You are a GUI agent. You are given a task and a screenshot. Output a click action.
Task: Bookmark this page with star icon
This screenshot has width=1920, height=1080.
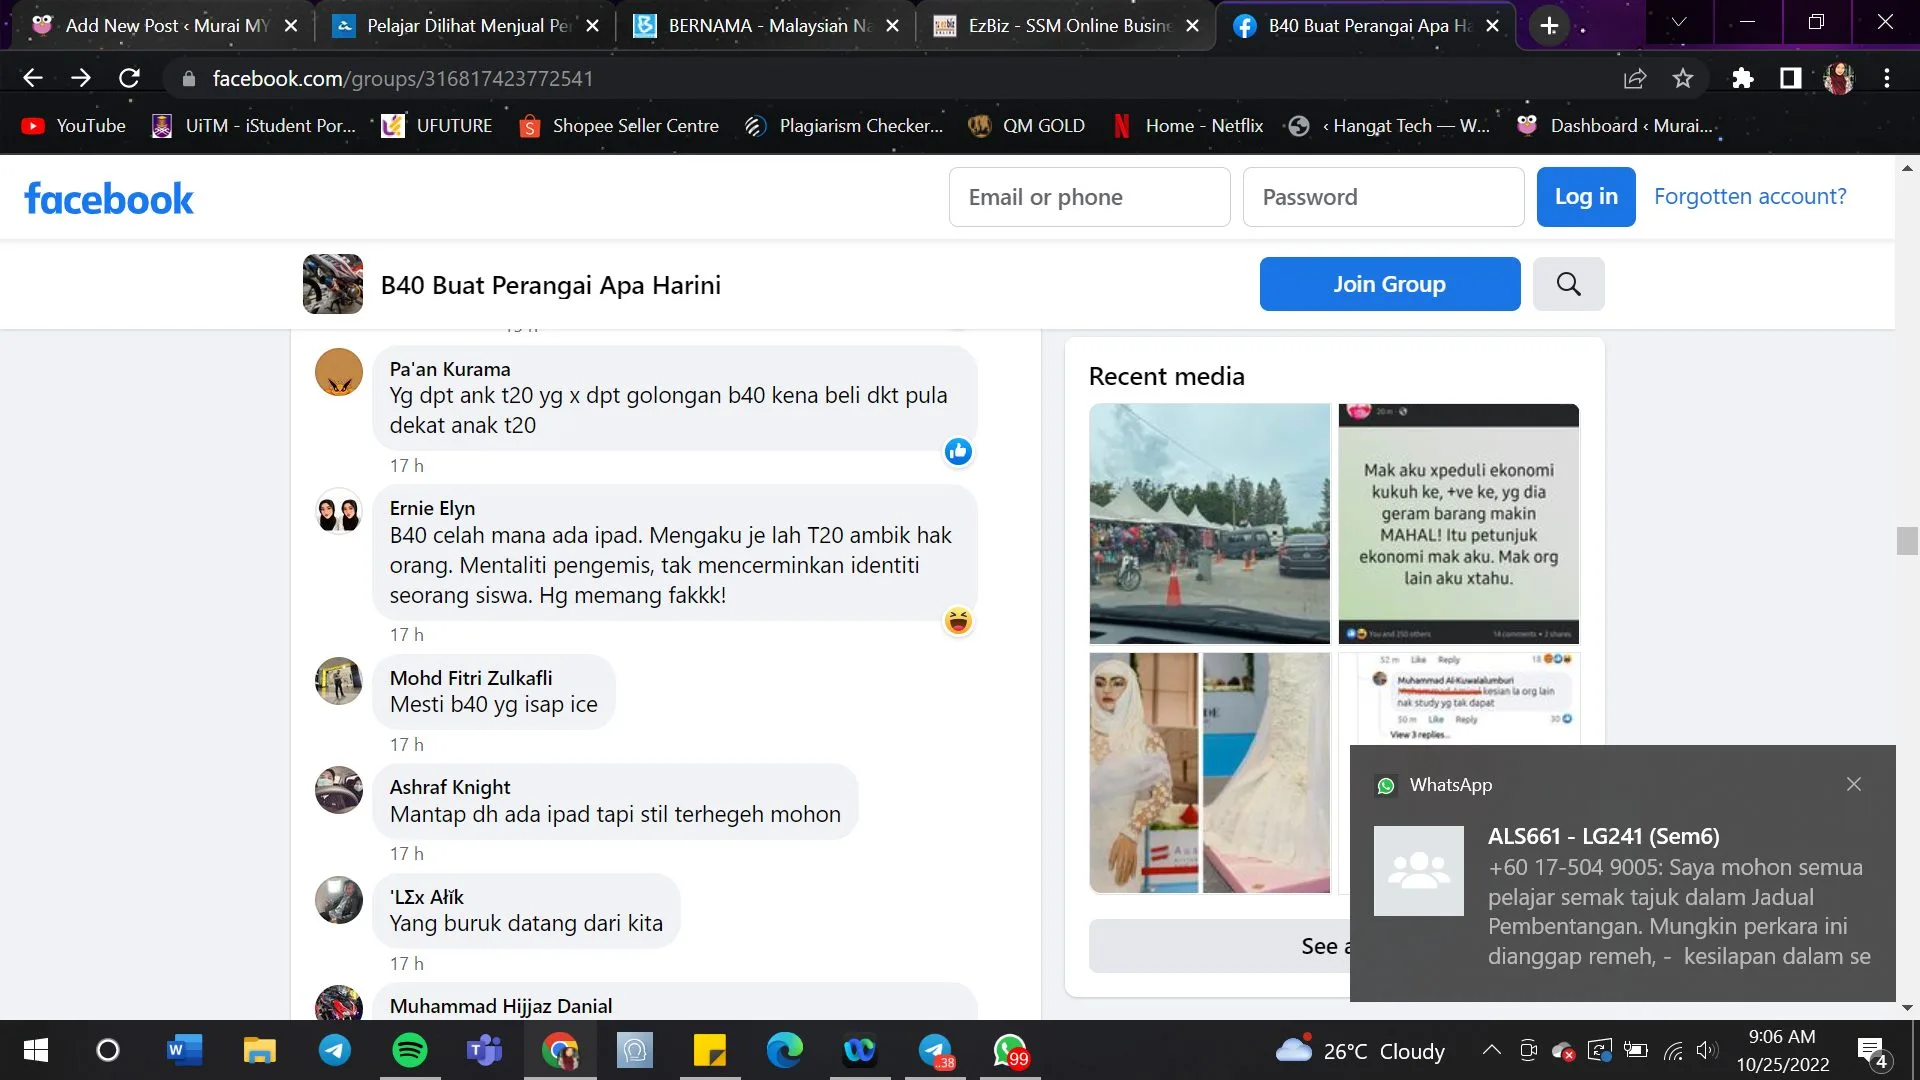[x=1683, y=78]
